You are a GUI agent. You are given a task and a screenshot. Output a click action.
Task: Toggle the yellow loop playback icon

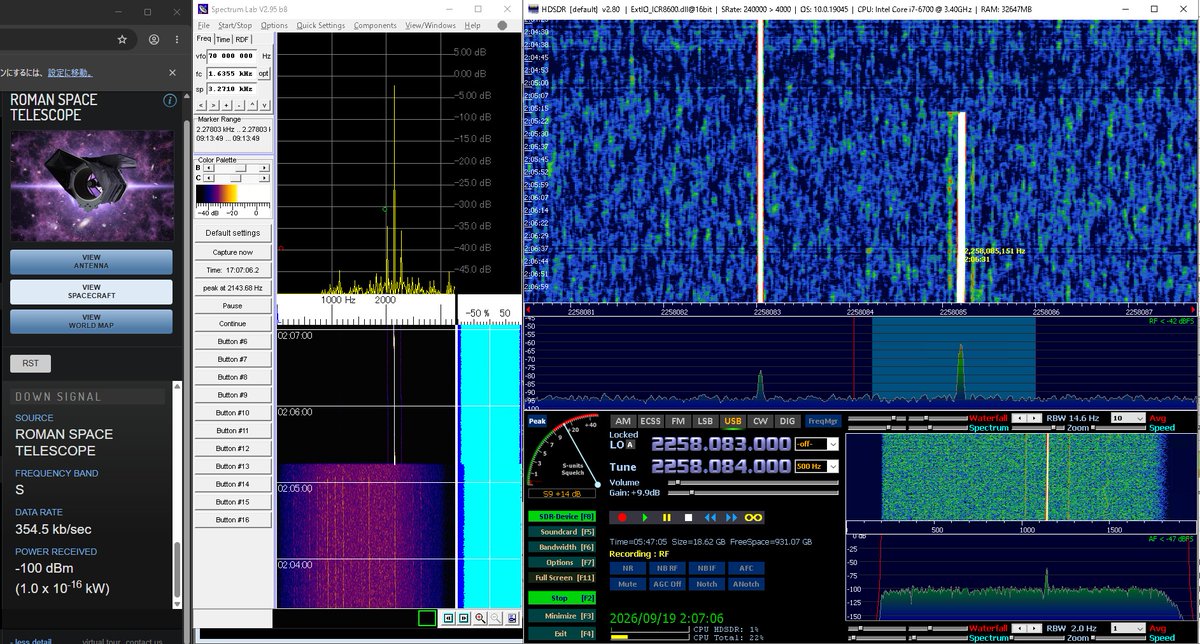pos(753,517)
